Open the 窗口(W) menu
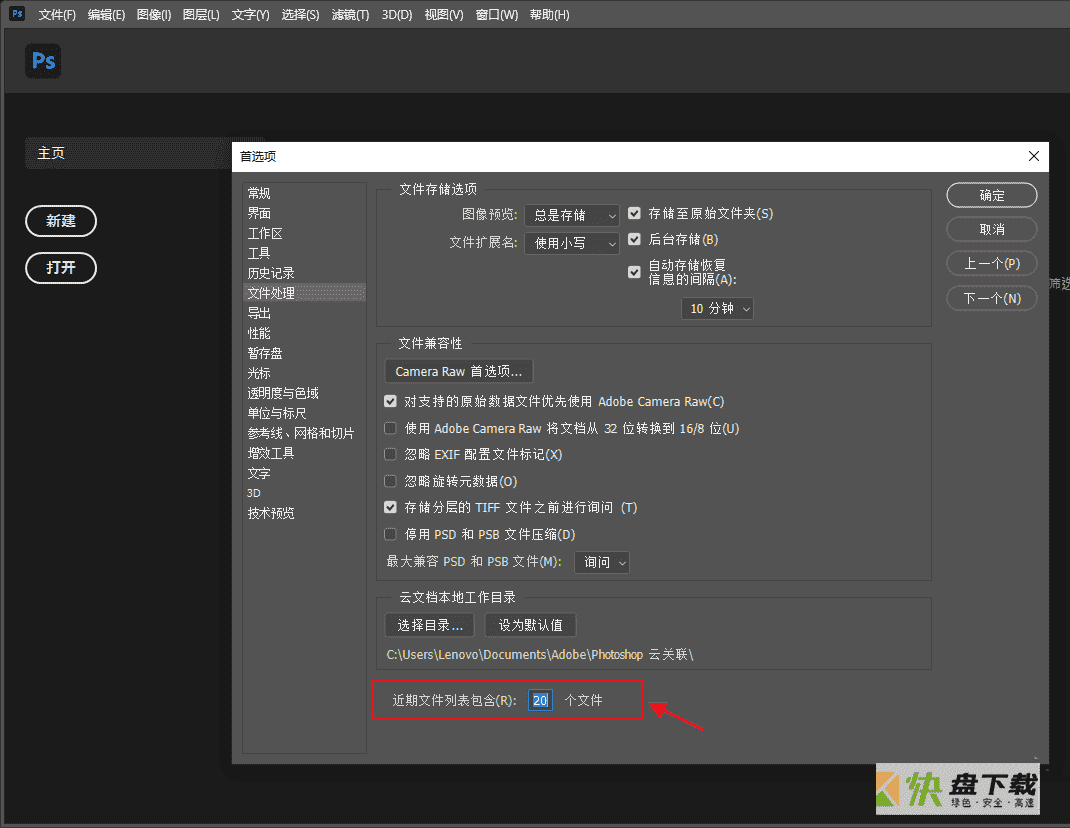1070x828 pixels. click(497, 14)
